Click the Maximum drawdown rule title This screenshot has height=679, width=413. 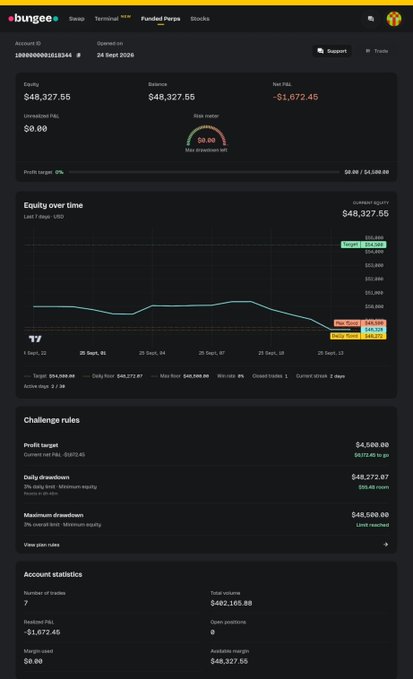pos(54,515)
